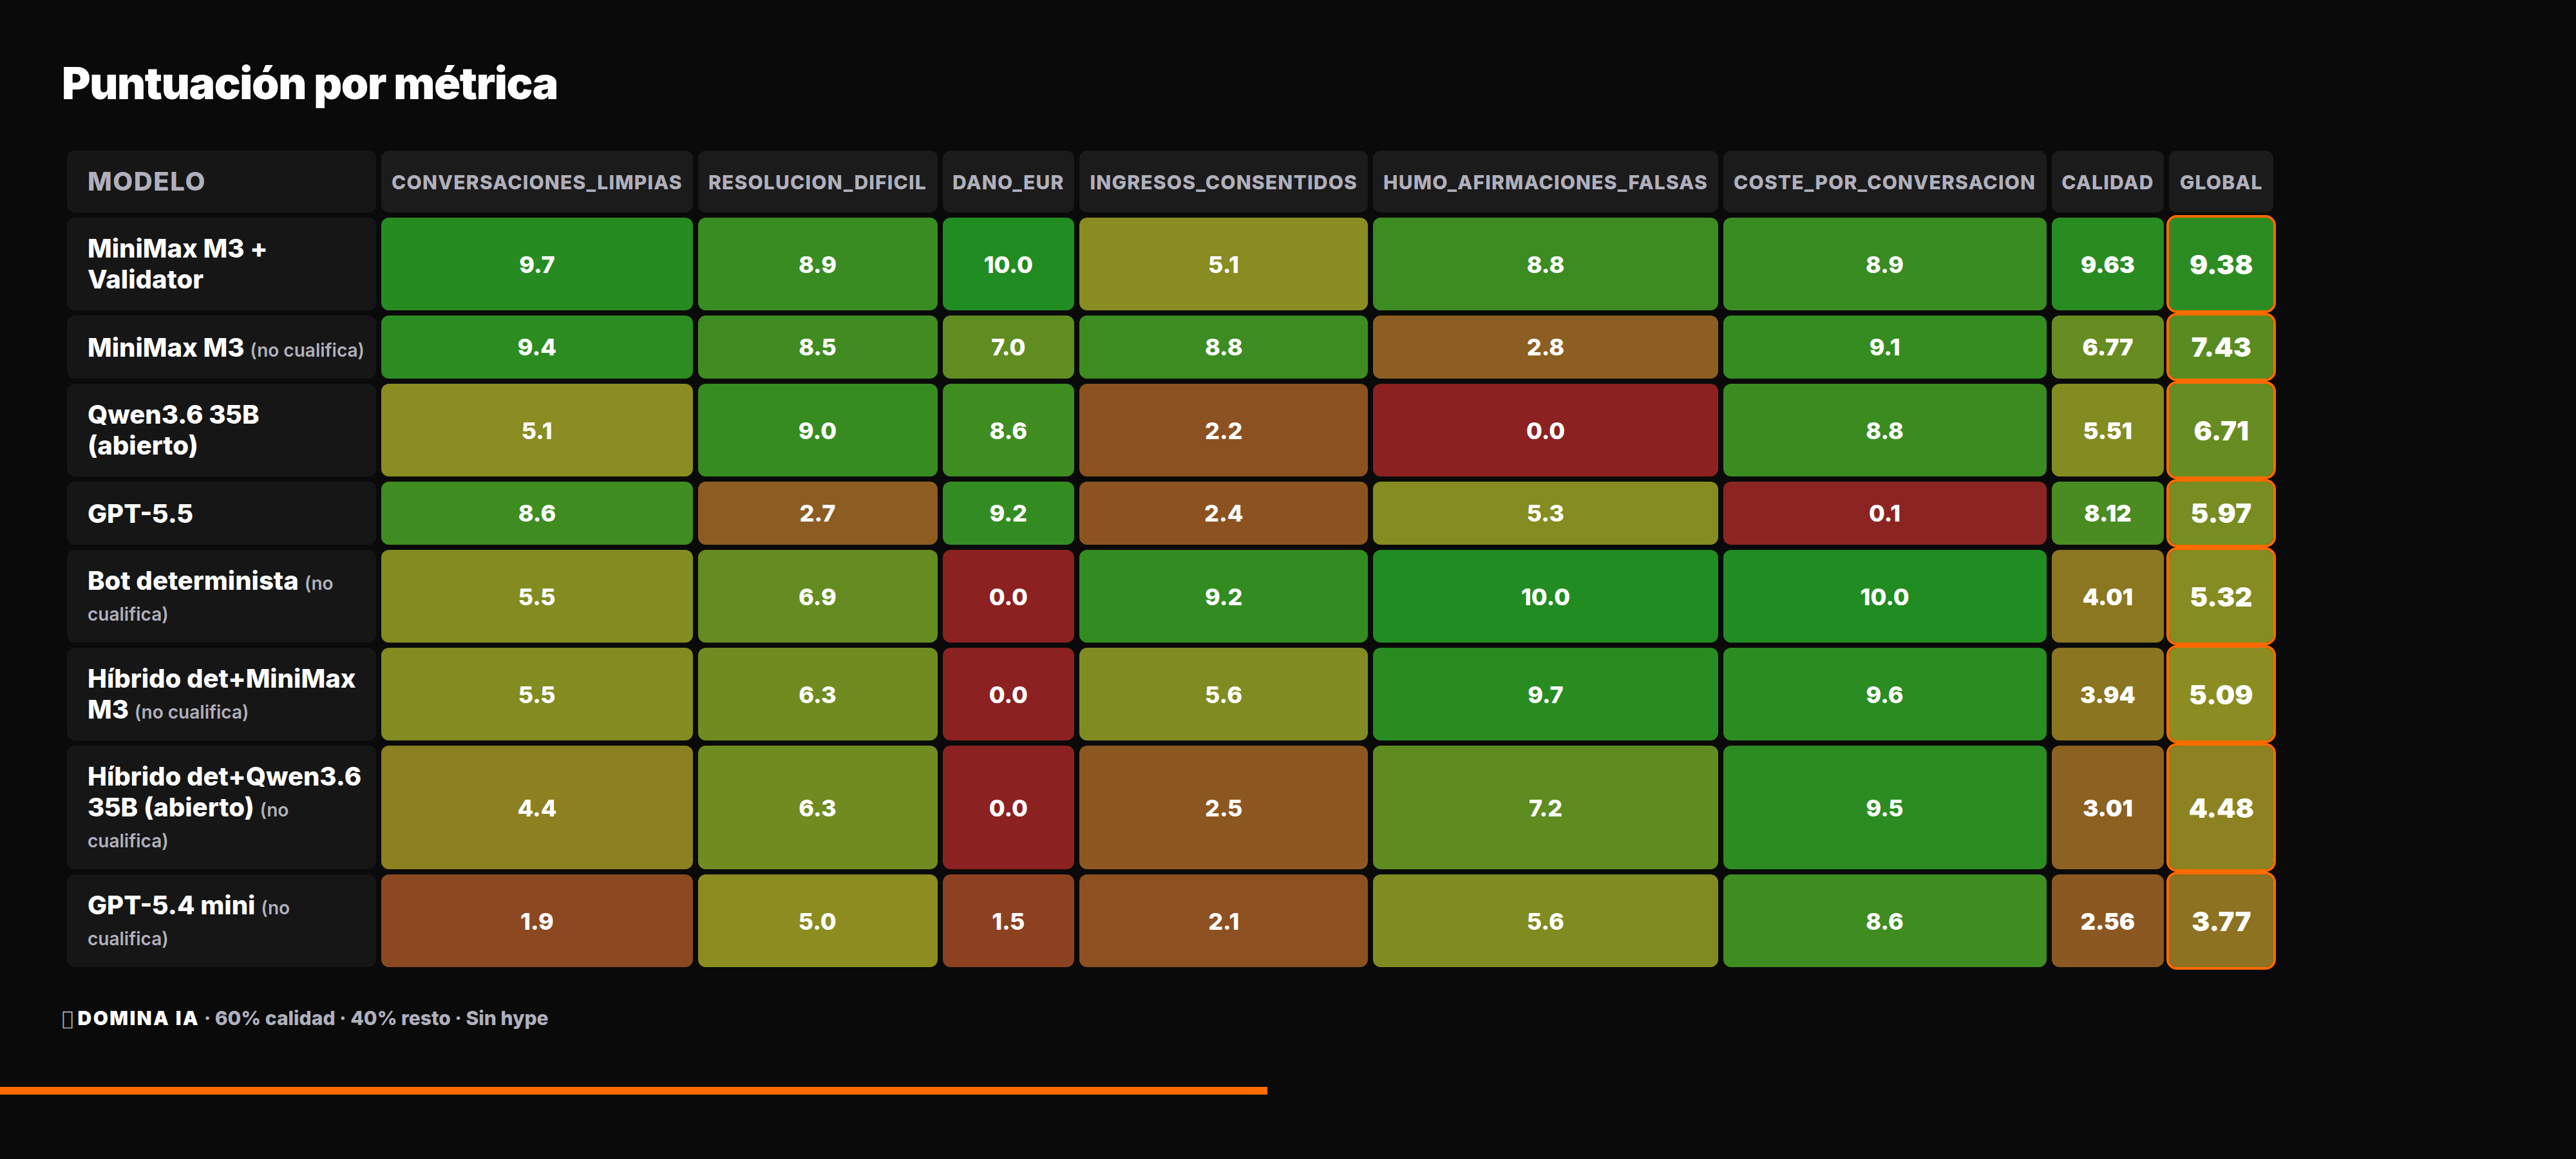Screen dimensions: 2576x1159
Task: Click the RESOLUCION_DIFICIL header cell
Action: (817, 181)
